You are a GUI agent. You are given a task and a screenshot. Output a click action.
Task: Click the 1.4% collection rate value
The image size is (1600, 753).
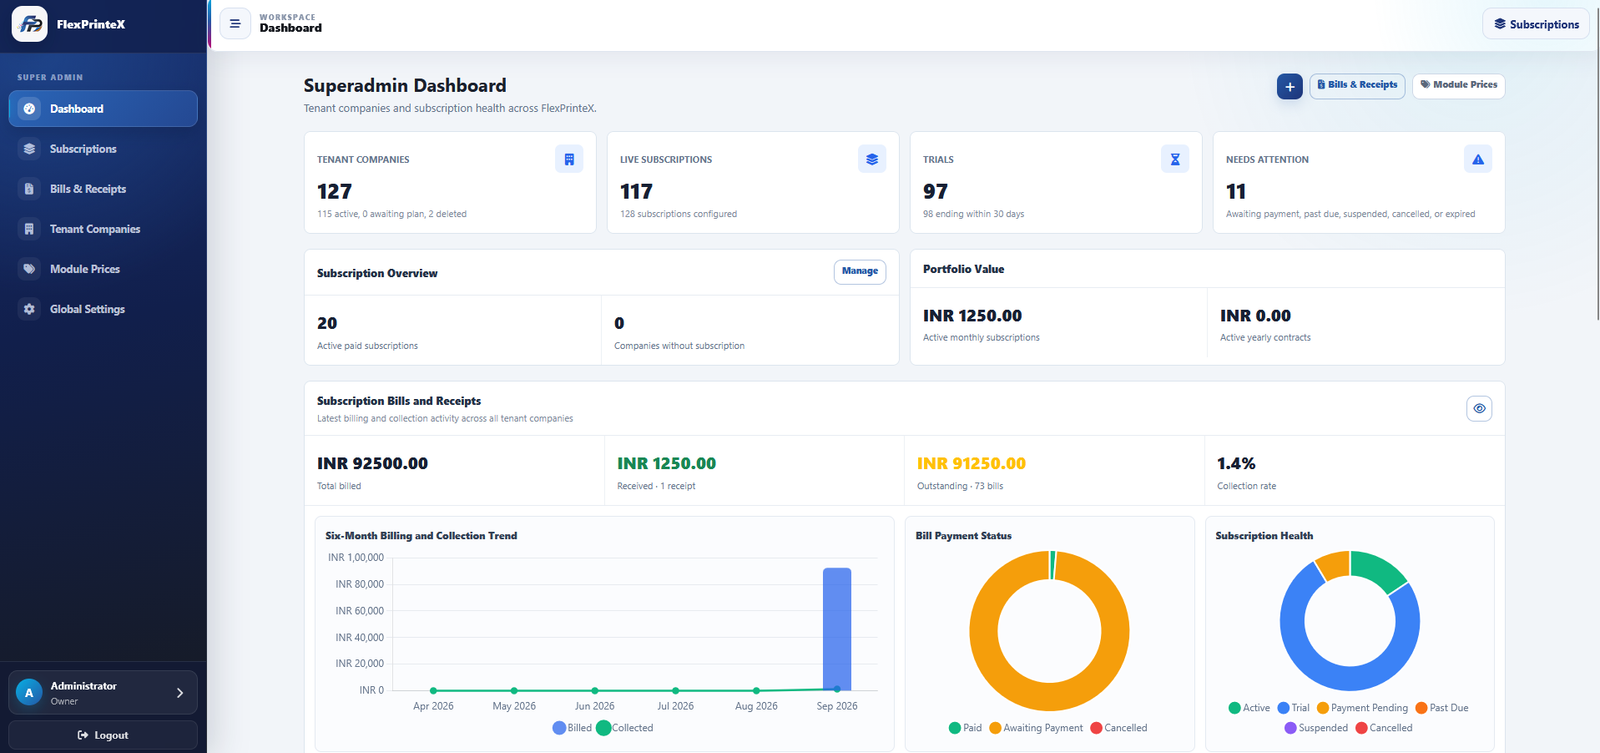tap(1236, 463)
